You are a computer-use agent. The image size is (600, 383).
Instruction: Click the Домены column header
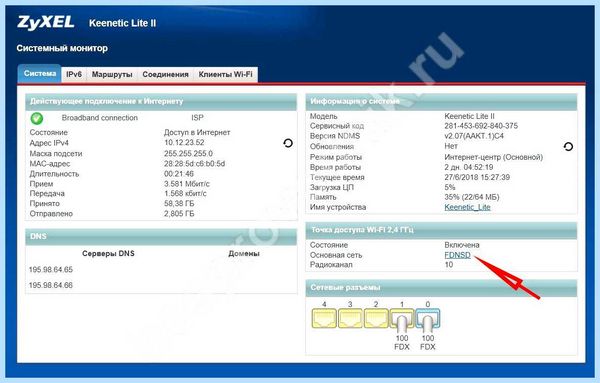(244, 254)
